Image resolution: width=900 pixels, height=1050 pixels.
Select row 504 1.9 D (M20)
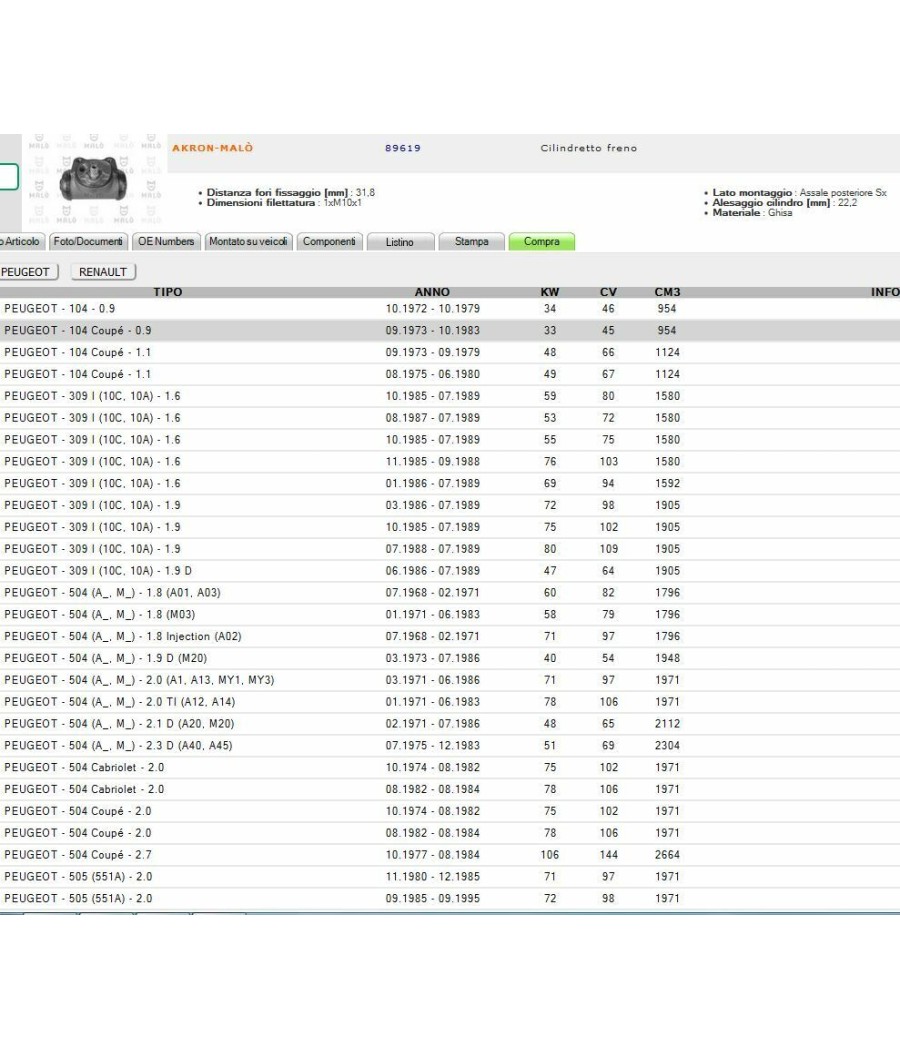(450, 658)
